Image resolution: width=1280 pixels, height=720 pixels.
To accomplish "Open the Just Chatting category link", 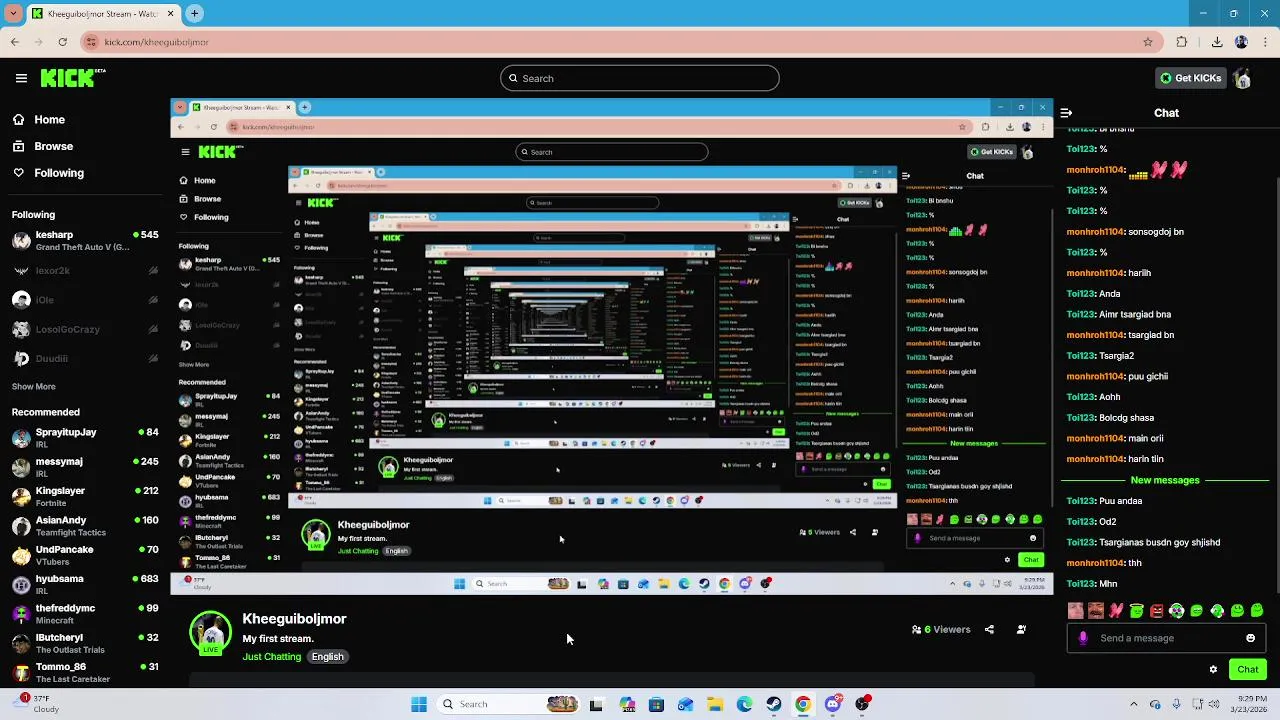I will point(271,657).
